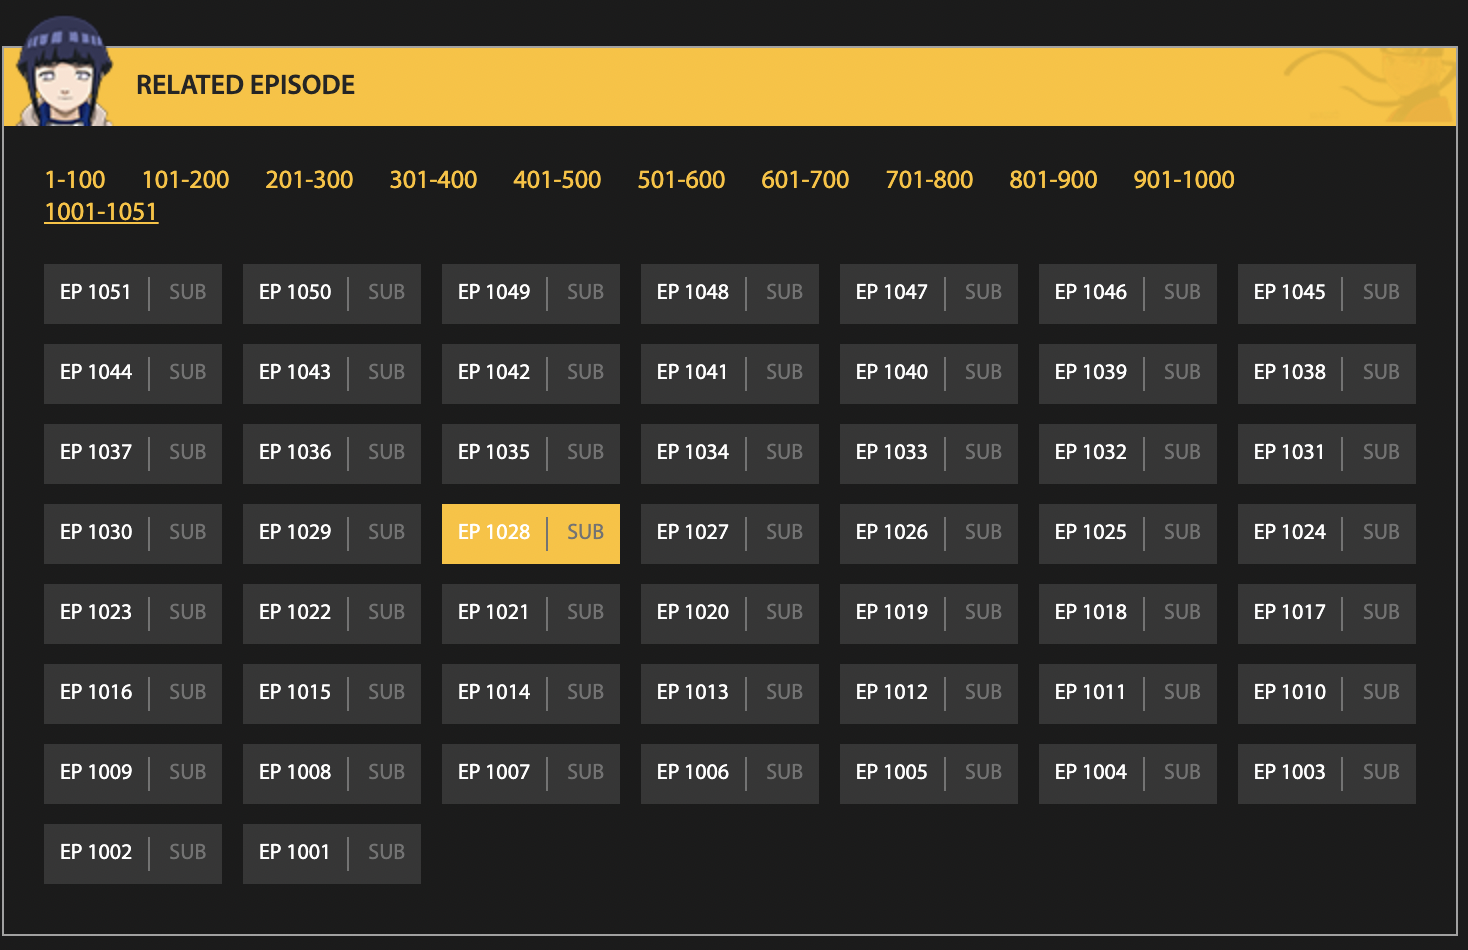Switch to the 501-600 episode range
Screen dimensions: 1468x950
pyautogui.click(x=681, y=180)
